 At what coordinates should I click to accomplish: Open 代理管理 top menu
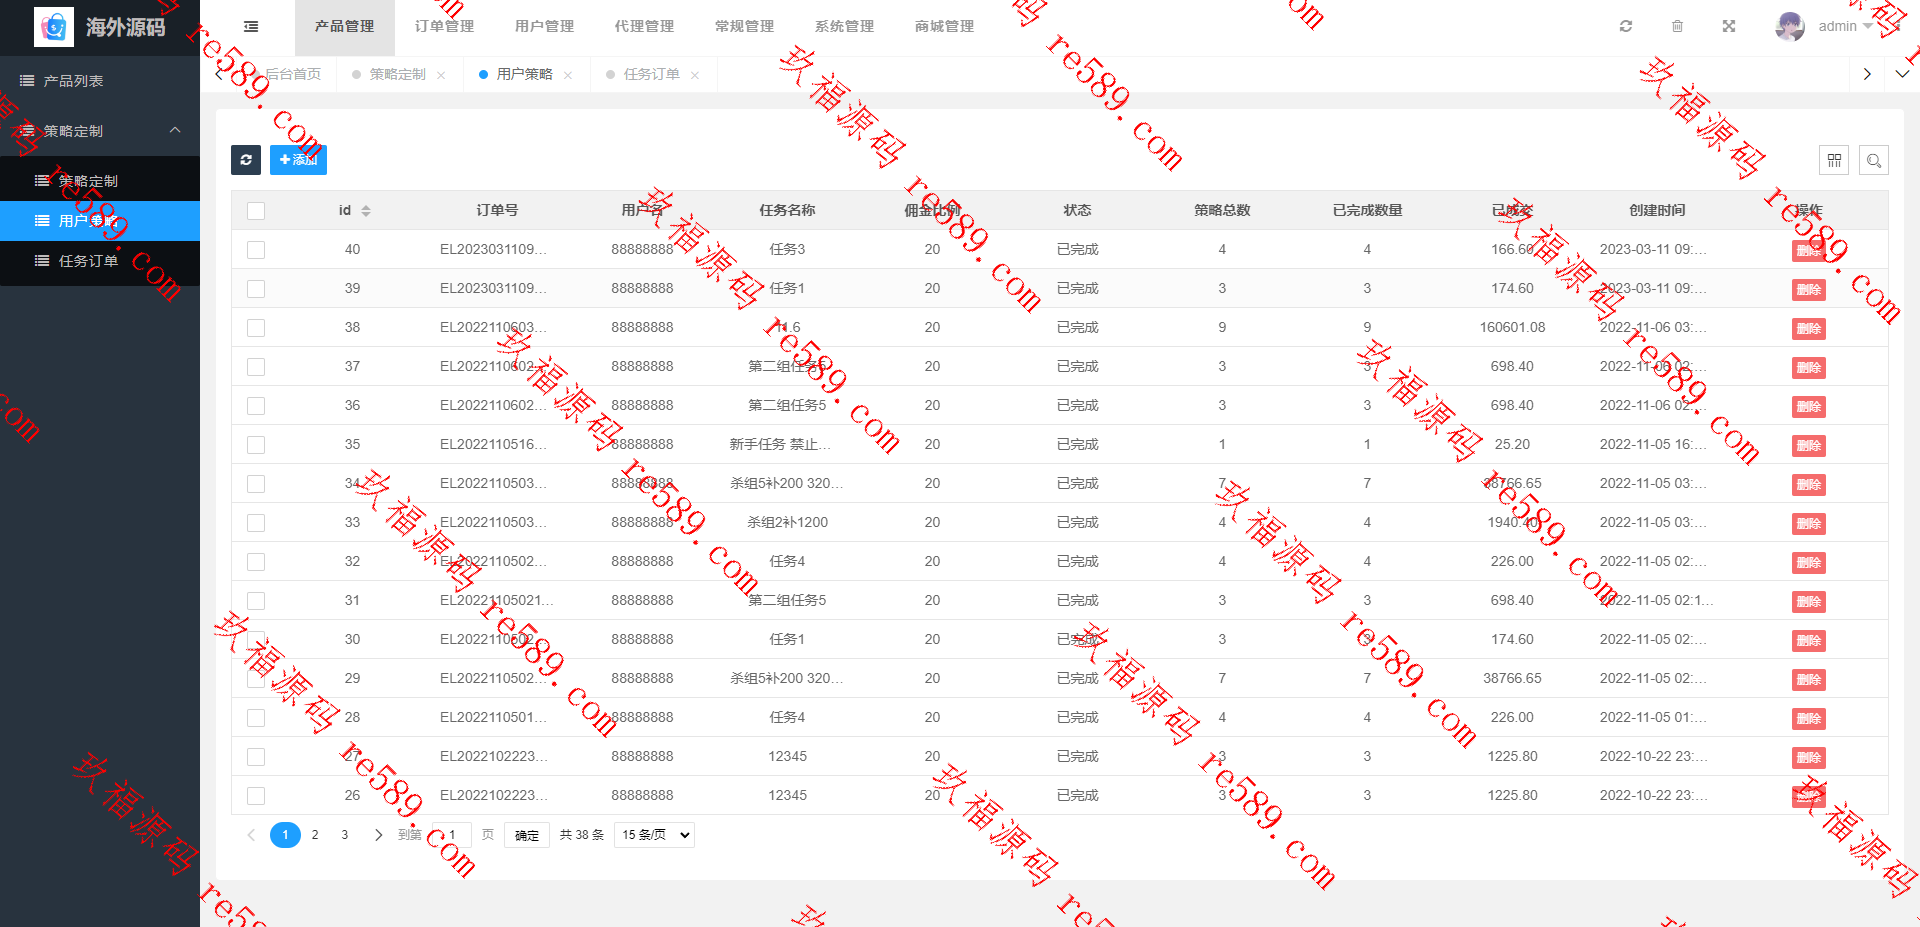coord(644,27)
